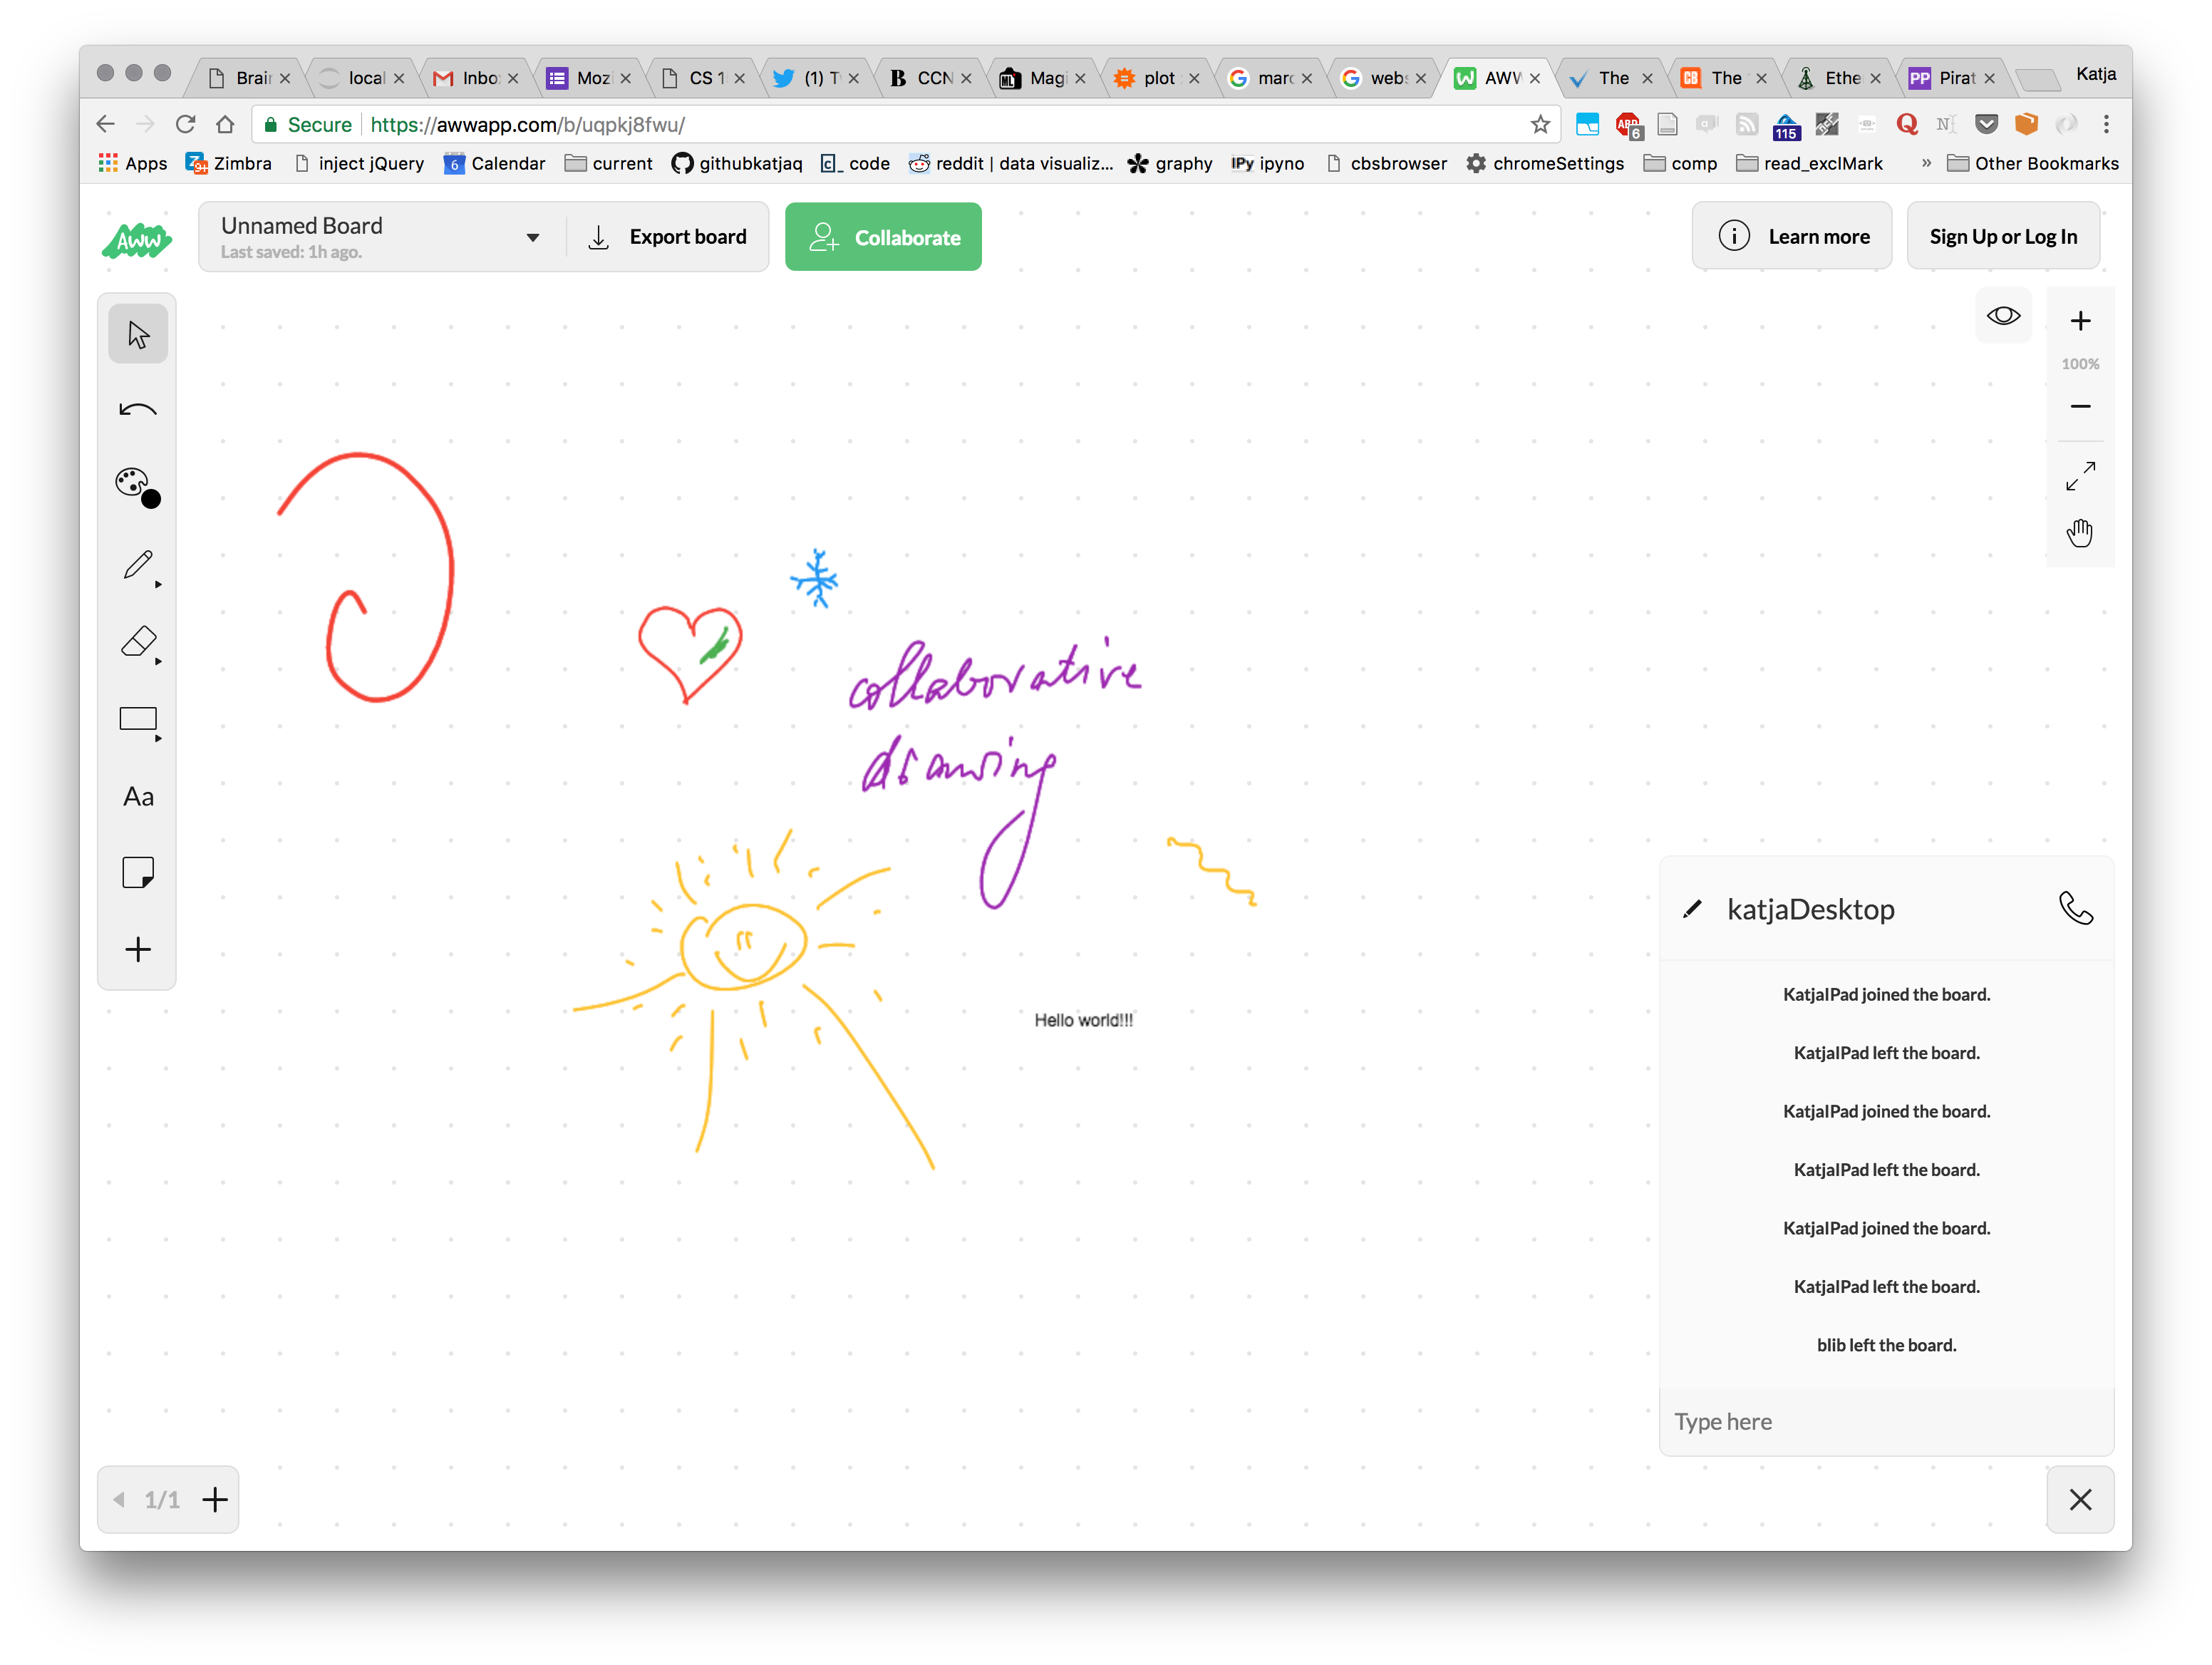Toggle the eye visibility icon

tap(2003, 316)
